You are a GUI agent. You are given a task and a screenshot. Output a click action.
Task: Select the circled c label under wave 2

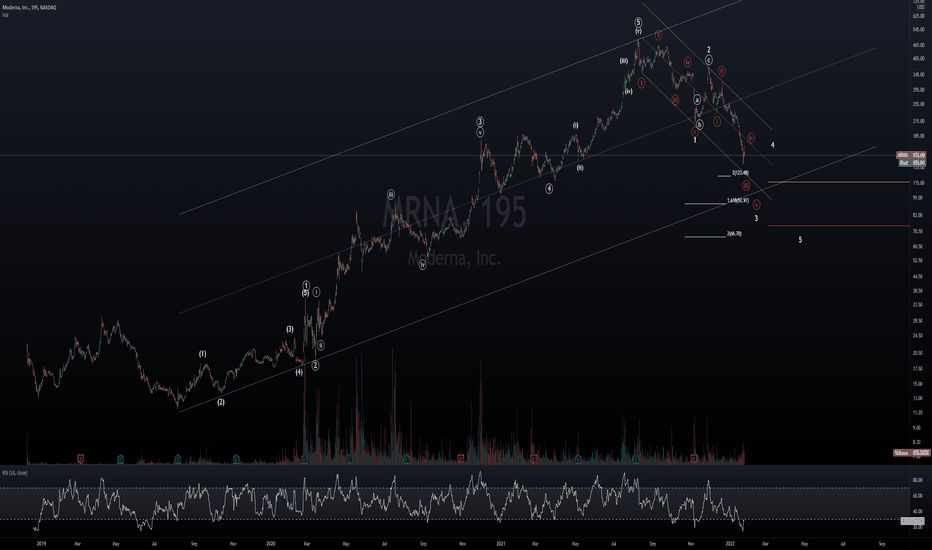point(709,60)
